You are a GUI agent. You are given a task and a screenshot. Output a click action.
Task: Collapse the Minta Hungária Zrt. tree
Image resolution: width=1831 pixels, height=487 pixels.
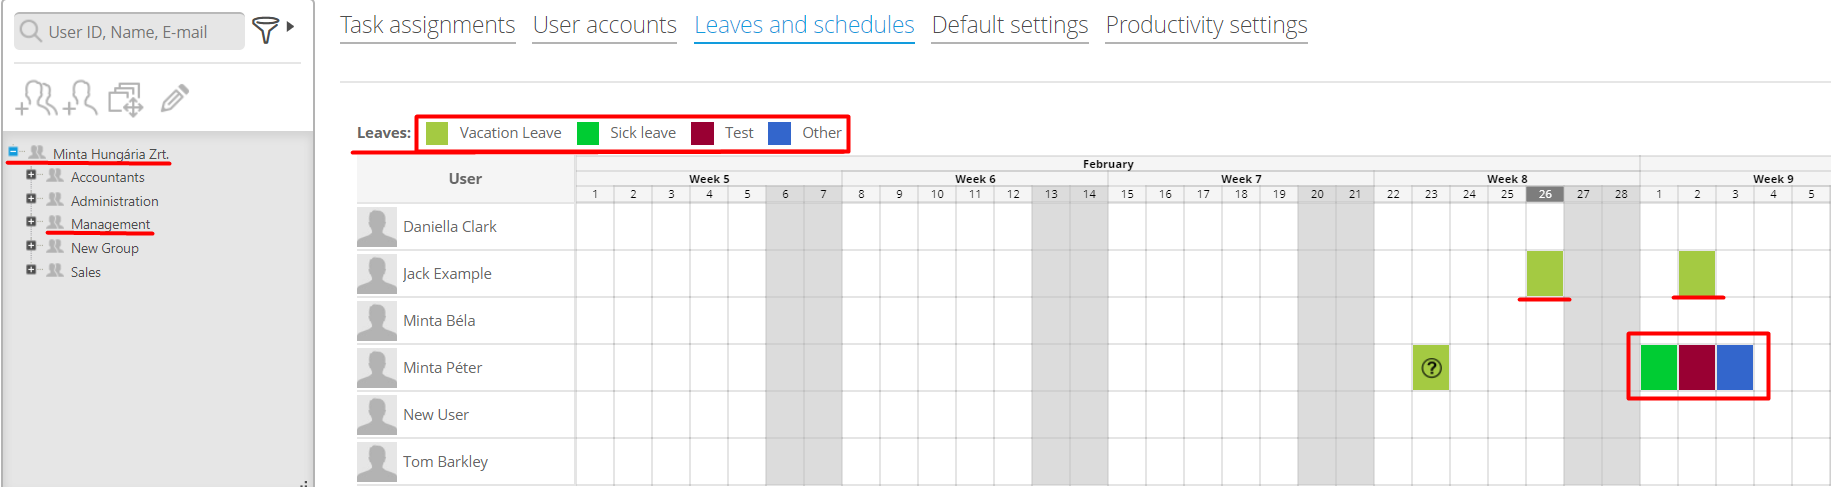click(13, 152)
